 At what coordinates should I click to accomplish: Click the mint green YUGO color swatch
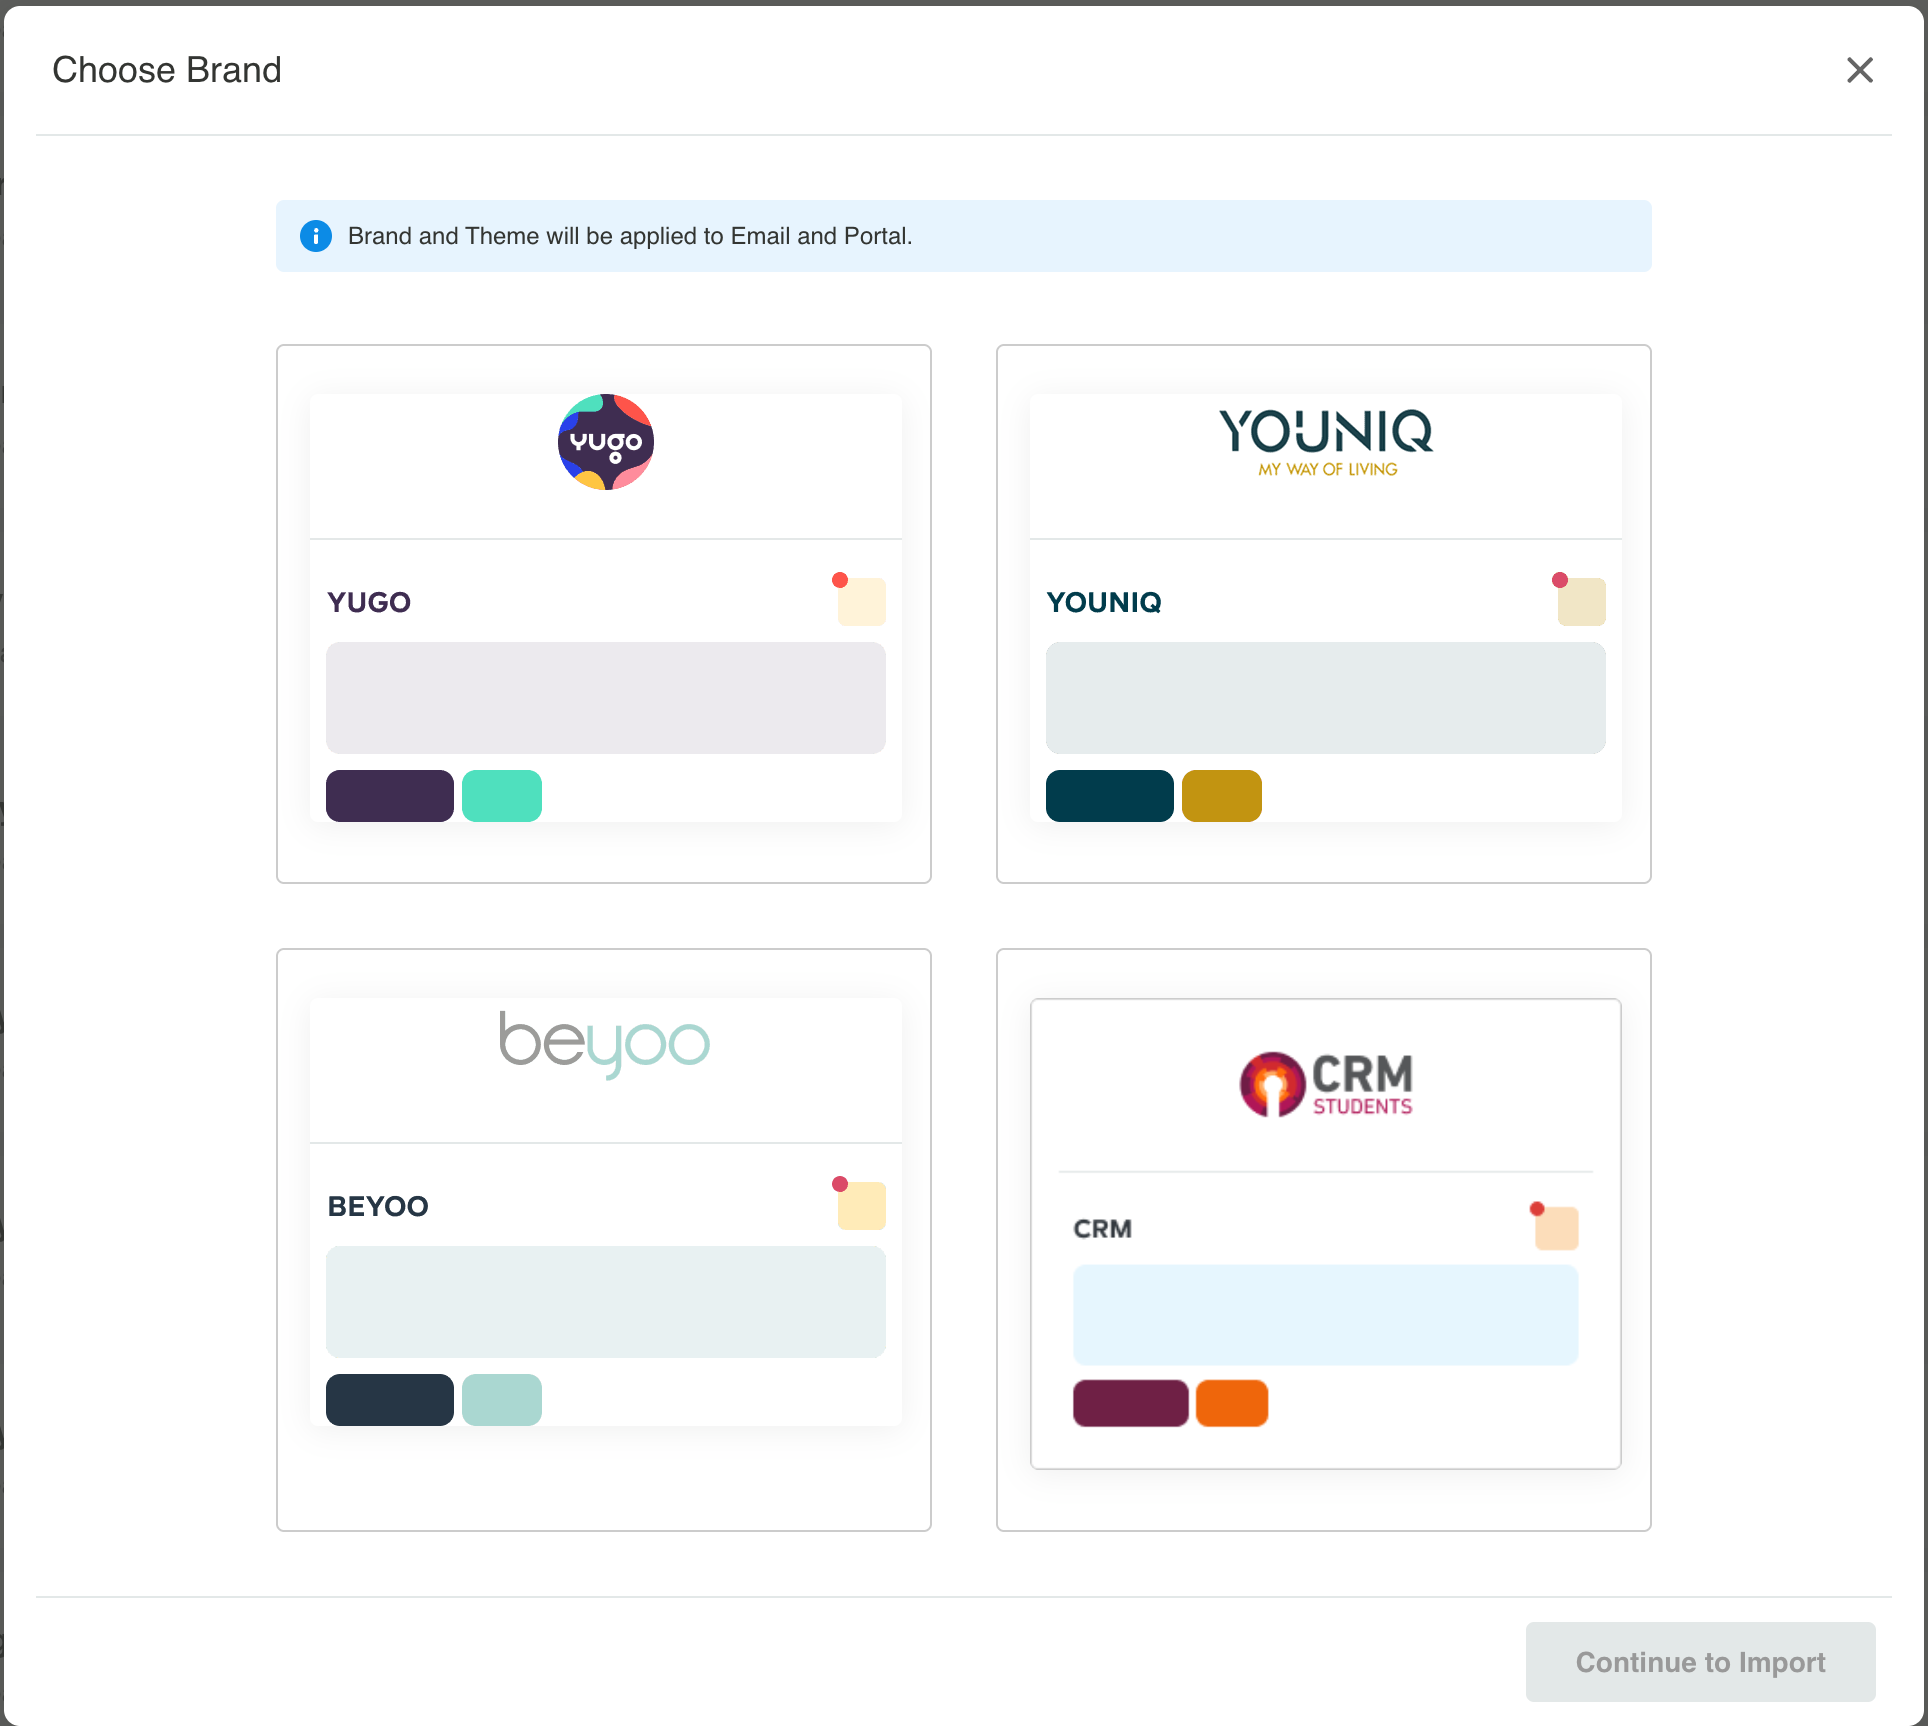[x=502, y=796]
